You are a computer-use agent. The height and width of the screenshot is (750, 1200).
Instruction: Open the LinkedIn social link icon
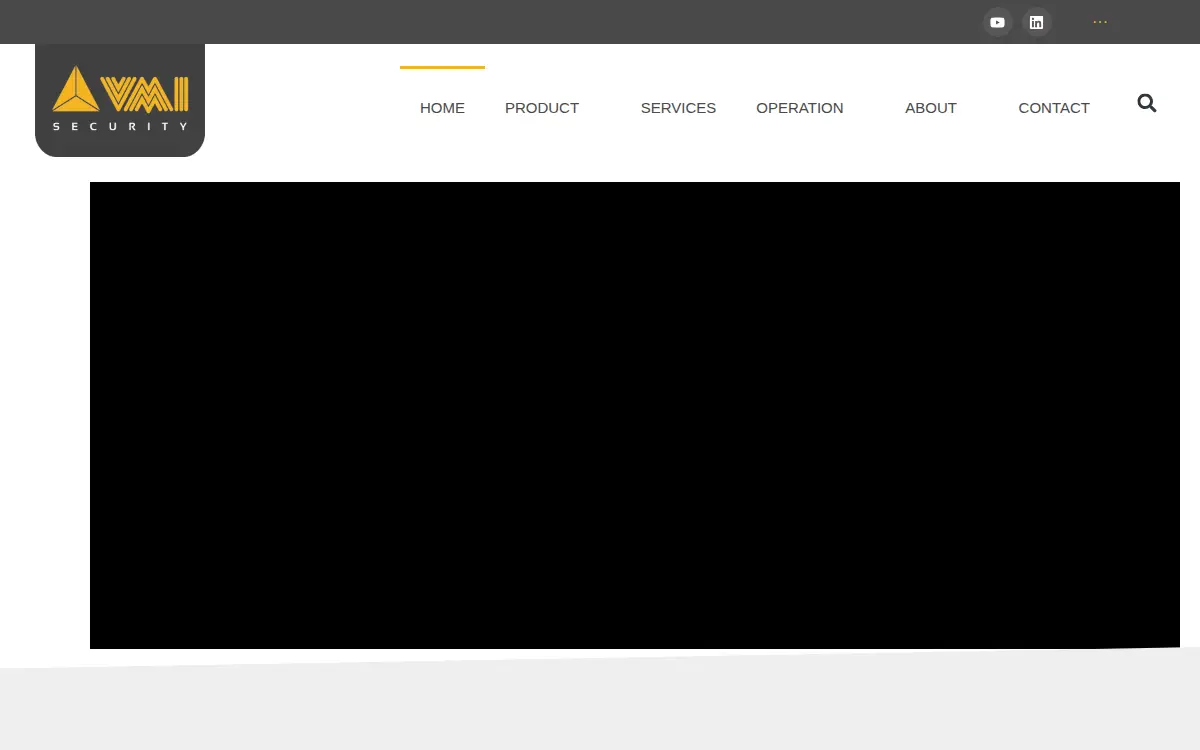(1037, 22)
